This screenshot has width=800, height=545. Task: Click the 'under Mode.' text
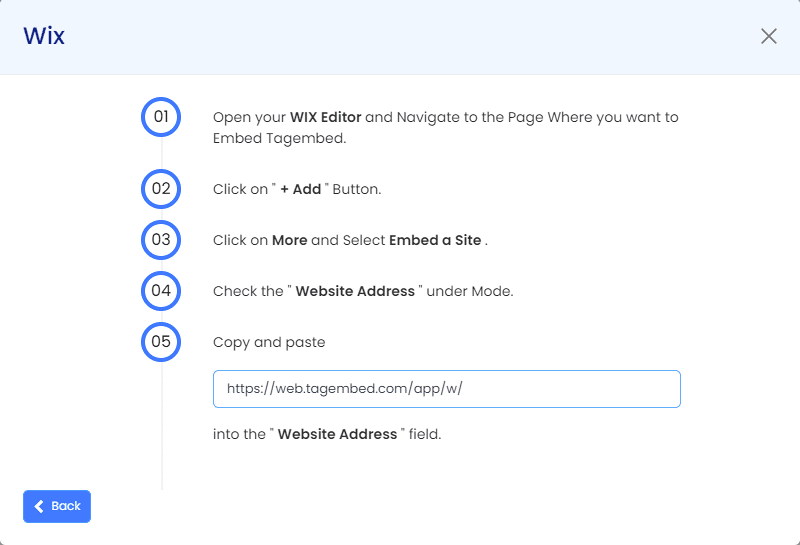(470, 291)
